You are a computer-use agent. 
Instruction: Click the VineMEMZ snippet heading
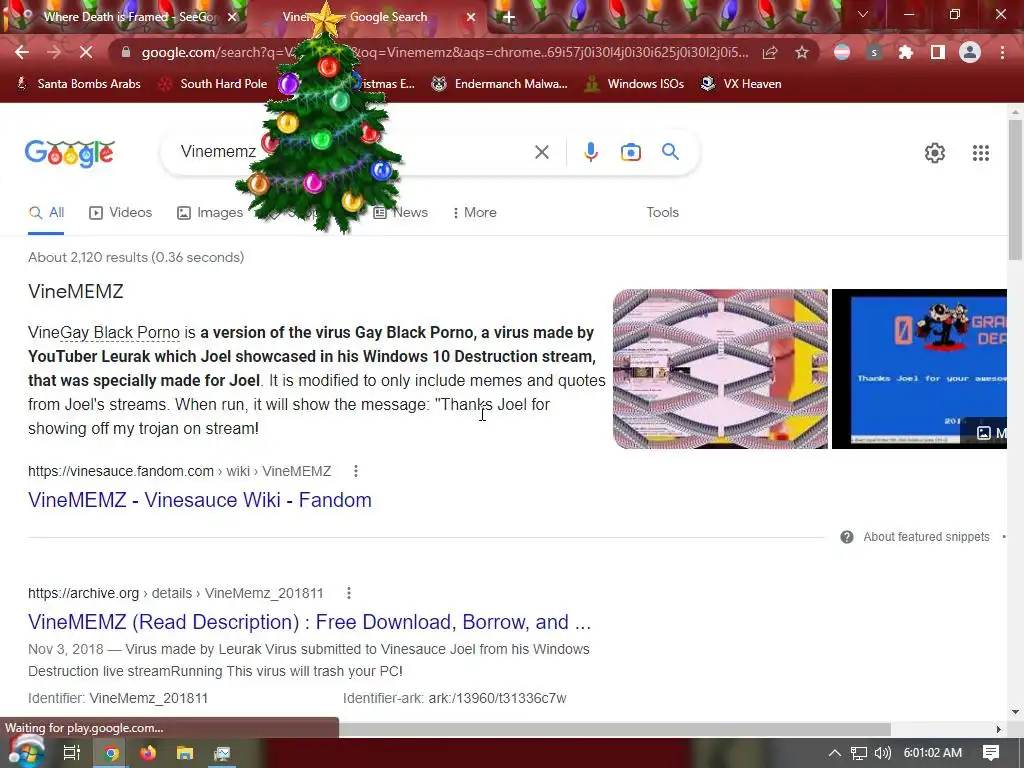click(76, 291)
